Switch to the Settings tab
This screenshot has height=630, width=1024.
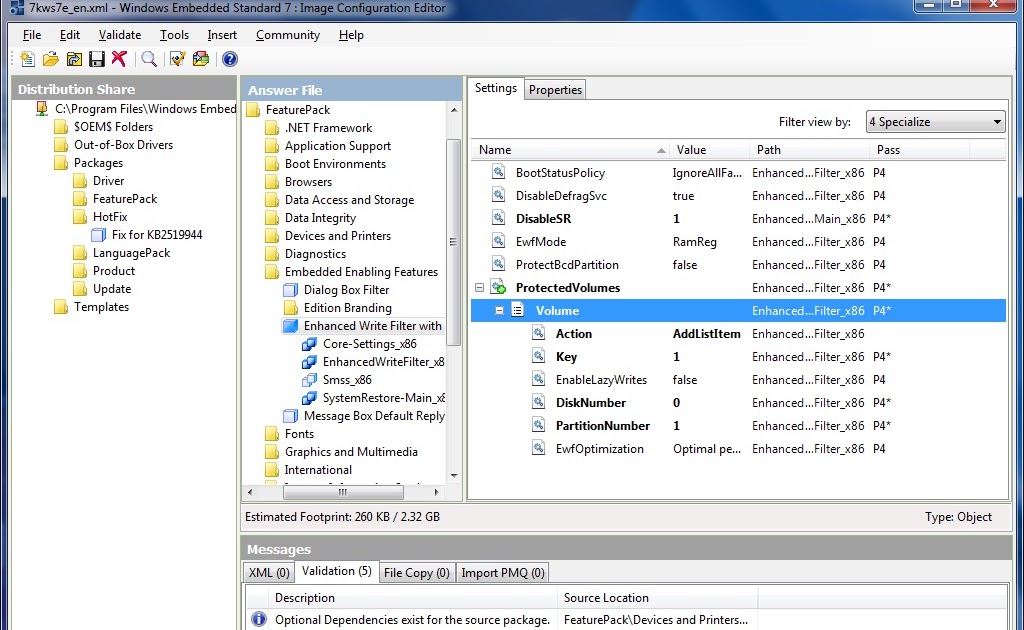(496, 88)
